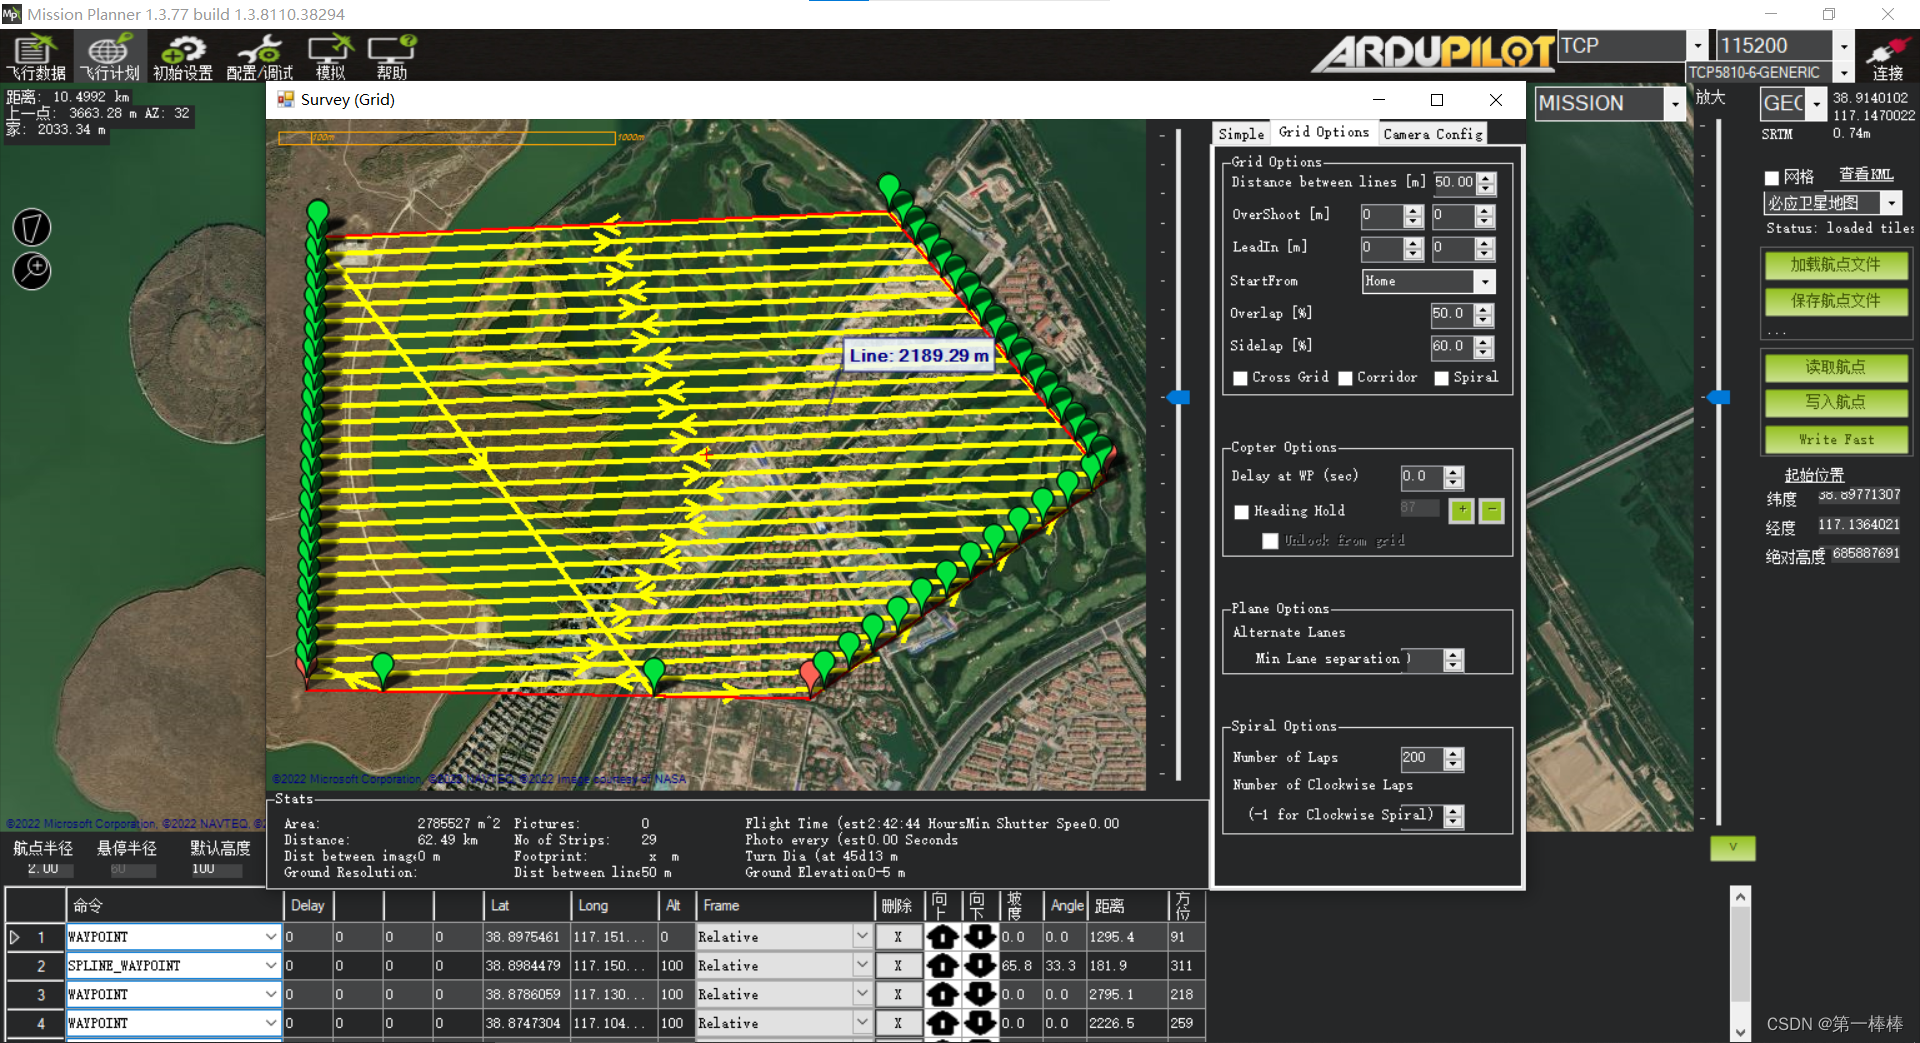The height and width of the screenshot is (1043, 1920).
Task: Click waypoint list scrollbar down arrow
Action: [1741, 1032]
